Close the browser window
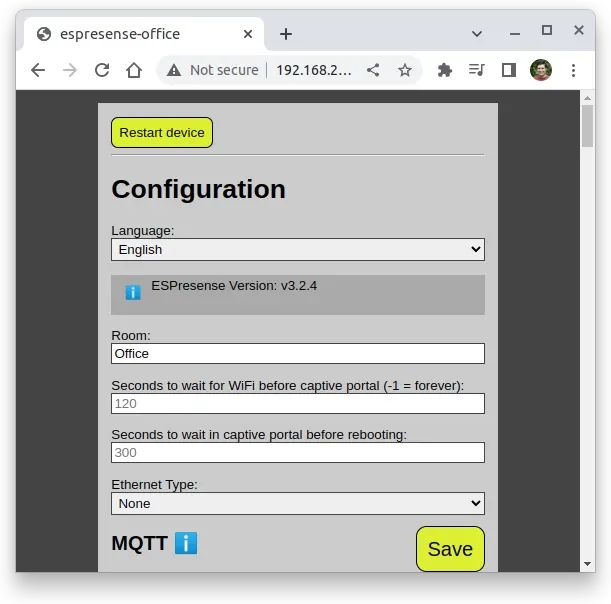This screenshot has width=611, height=604. coord(579,30)
